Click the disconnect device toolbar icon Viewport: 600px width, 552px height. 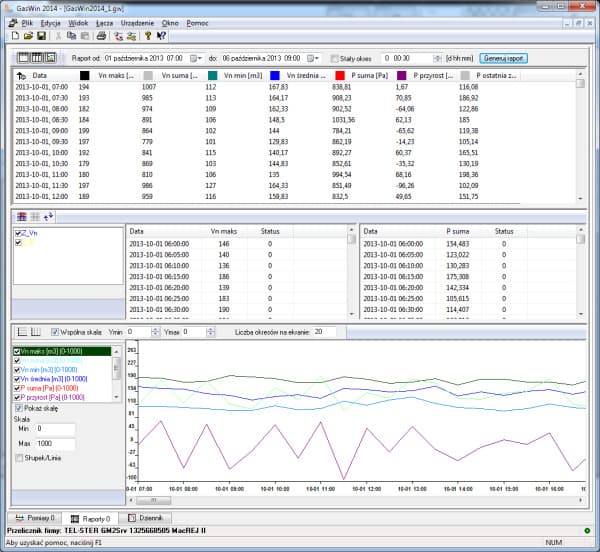tap(131, 36)
